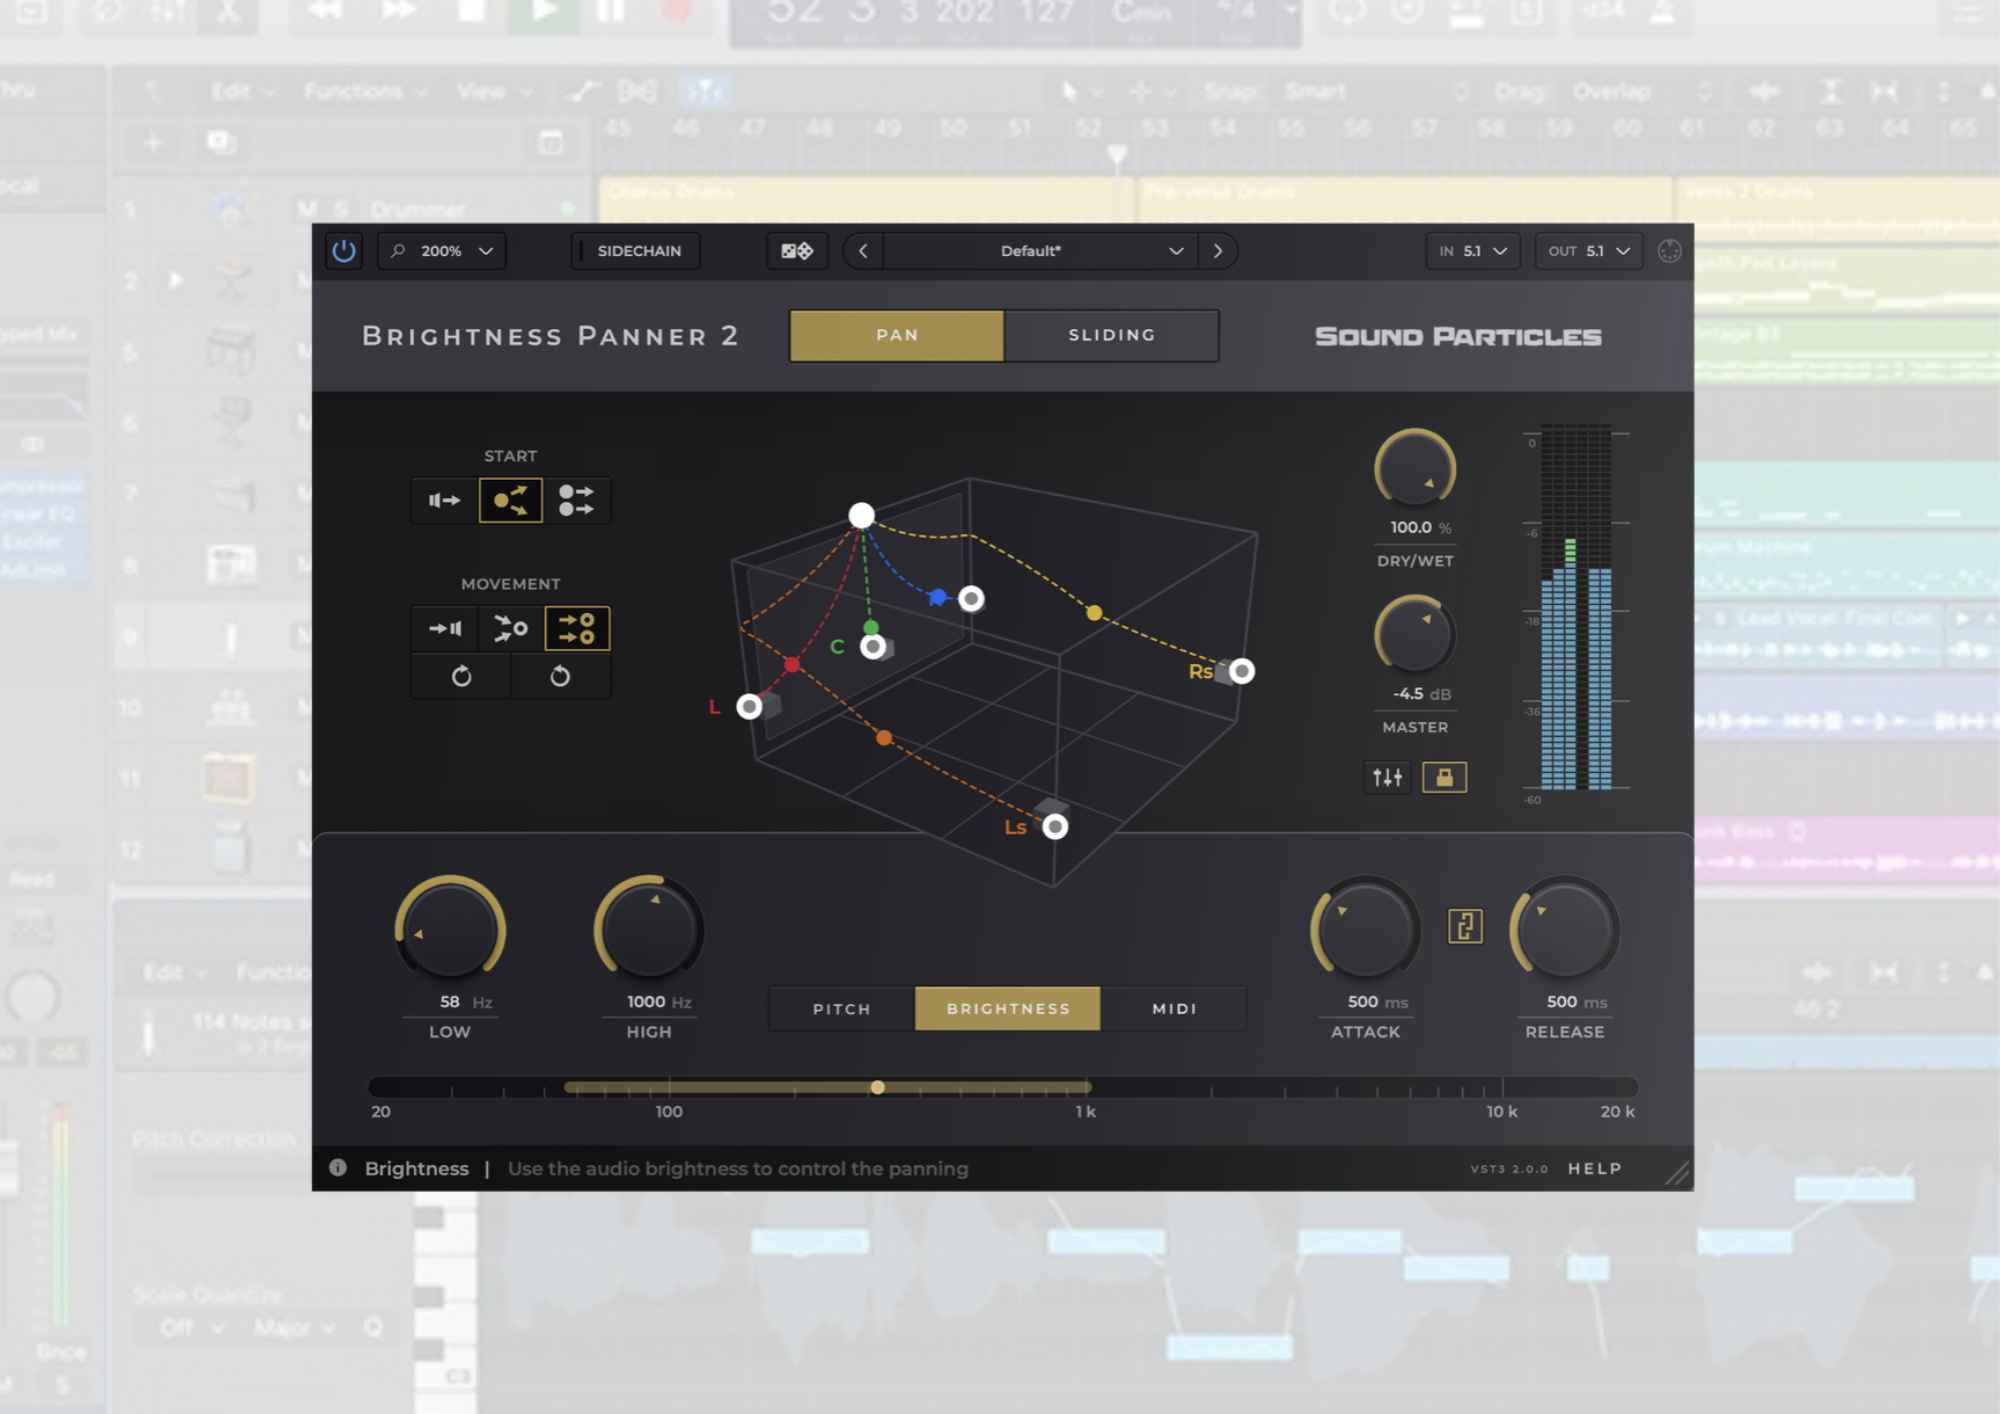This screenshot has height=1414, width=2000.
Task: Click the RELEASE knob
Action: point(1564,929)
